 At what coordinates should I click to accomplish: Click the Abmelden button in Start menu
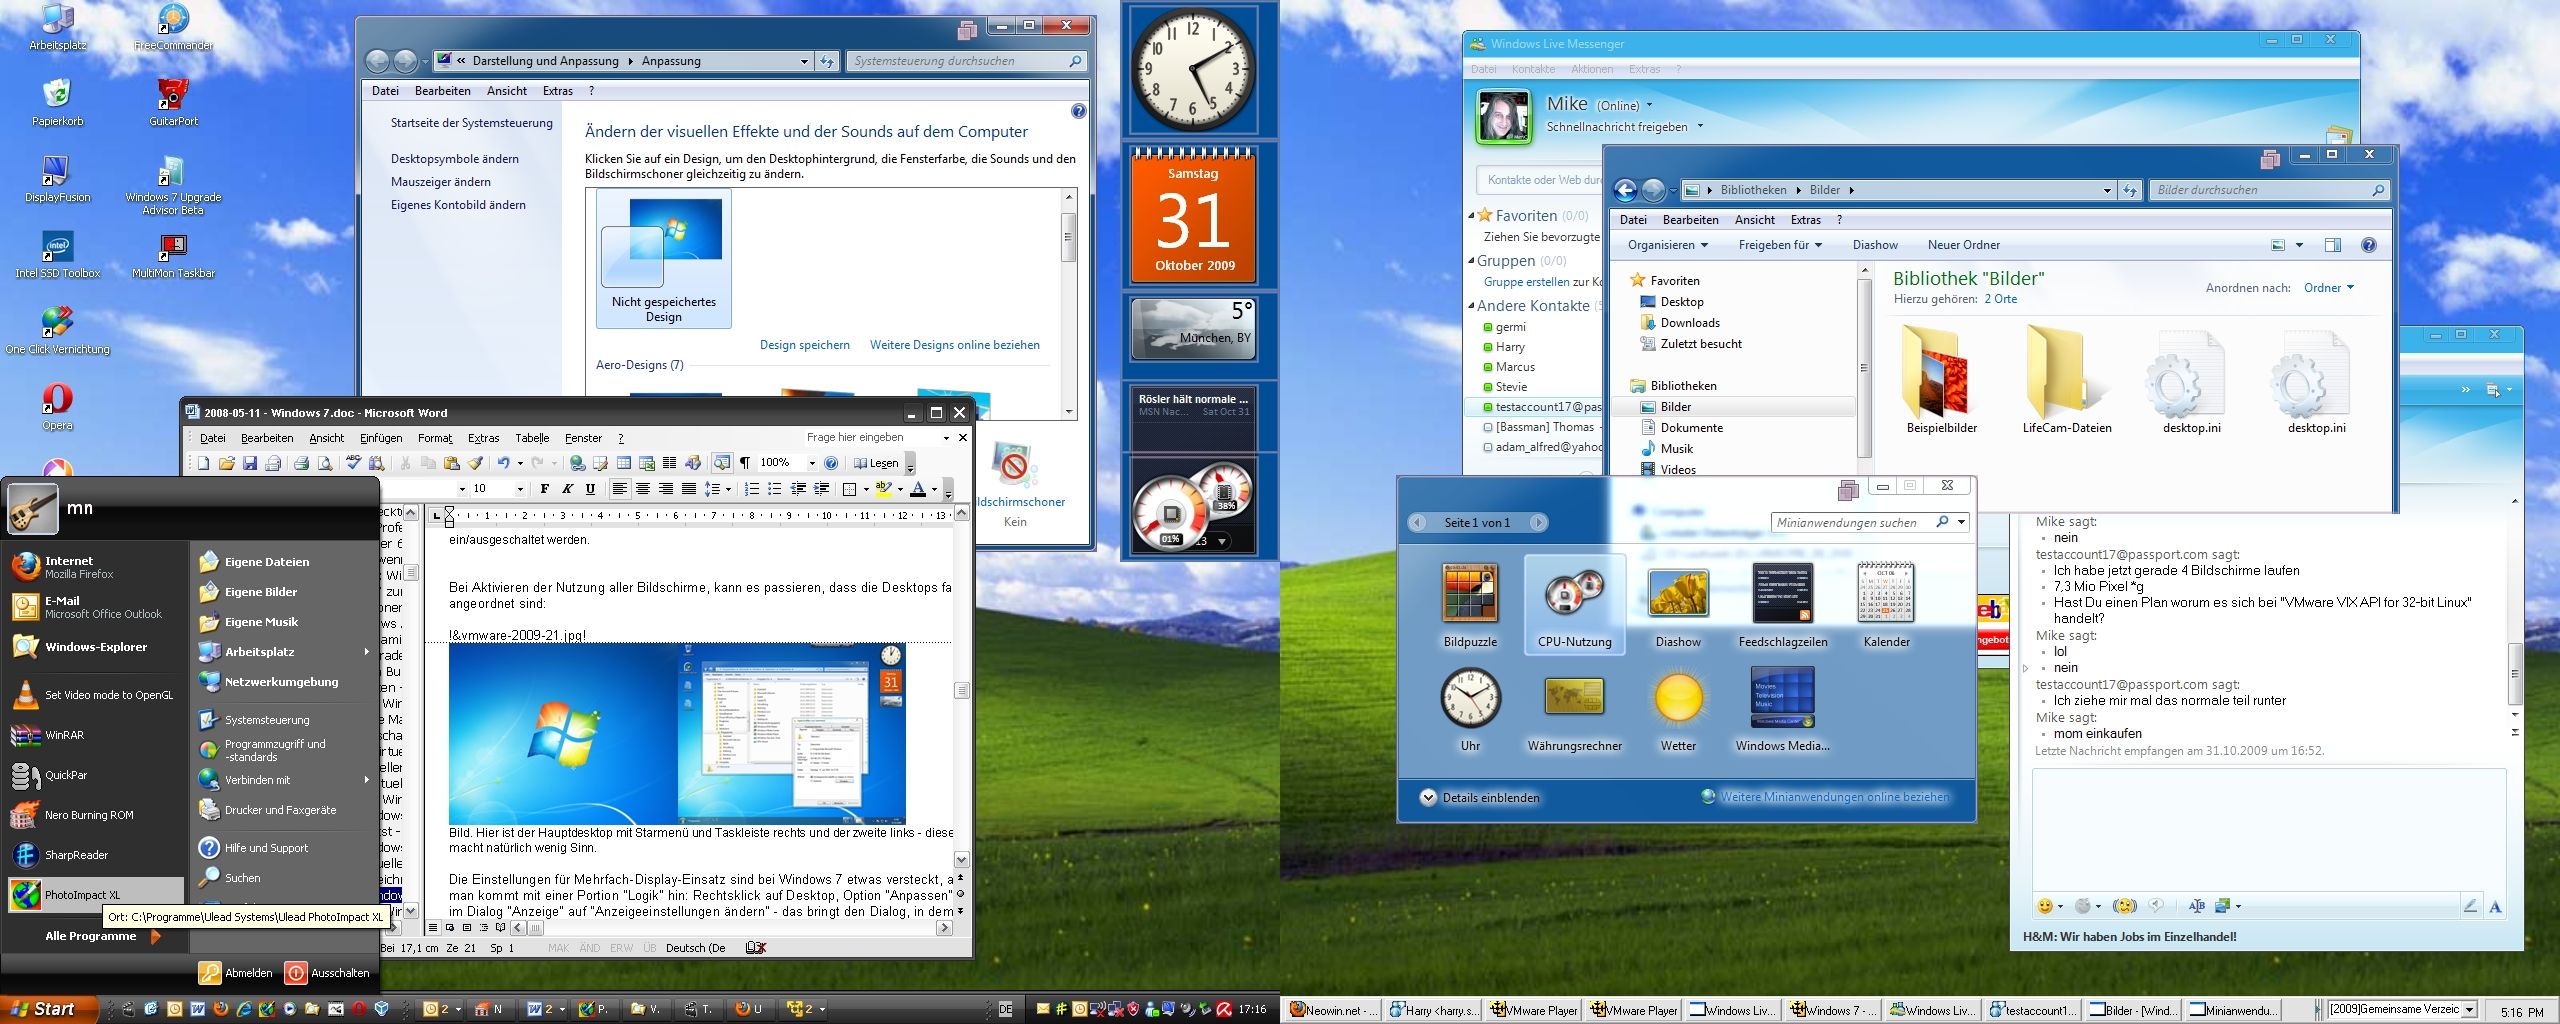236,973
